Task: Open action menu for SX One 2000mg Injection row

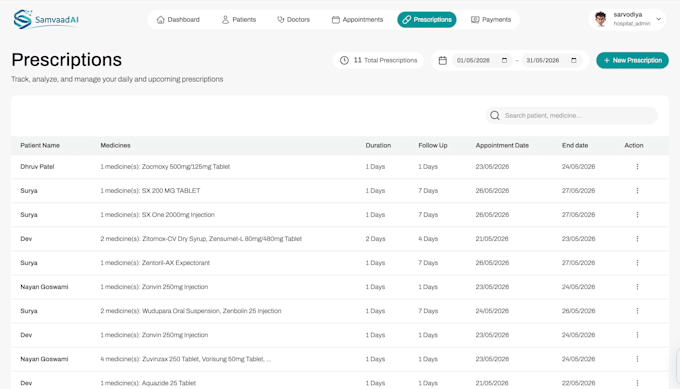Action: point(637,215)
